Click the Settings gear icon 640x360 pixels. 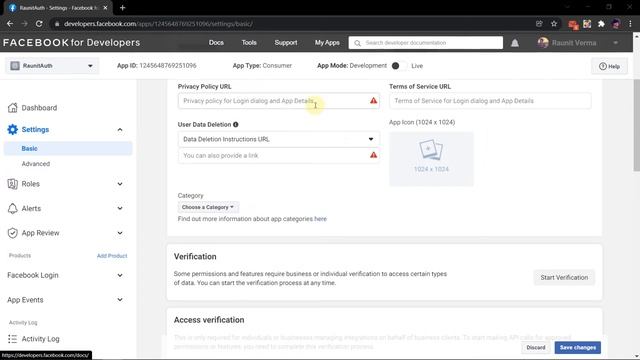click(x=13, y=129)
